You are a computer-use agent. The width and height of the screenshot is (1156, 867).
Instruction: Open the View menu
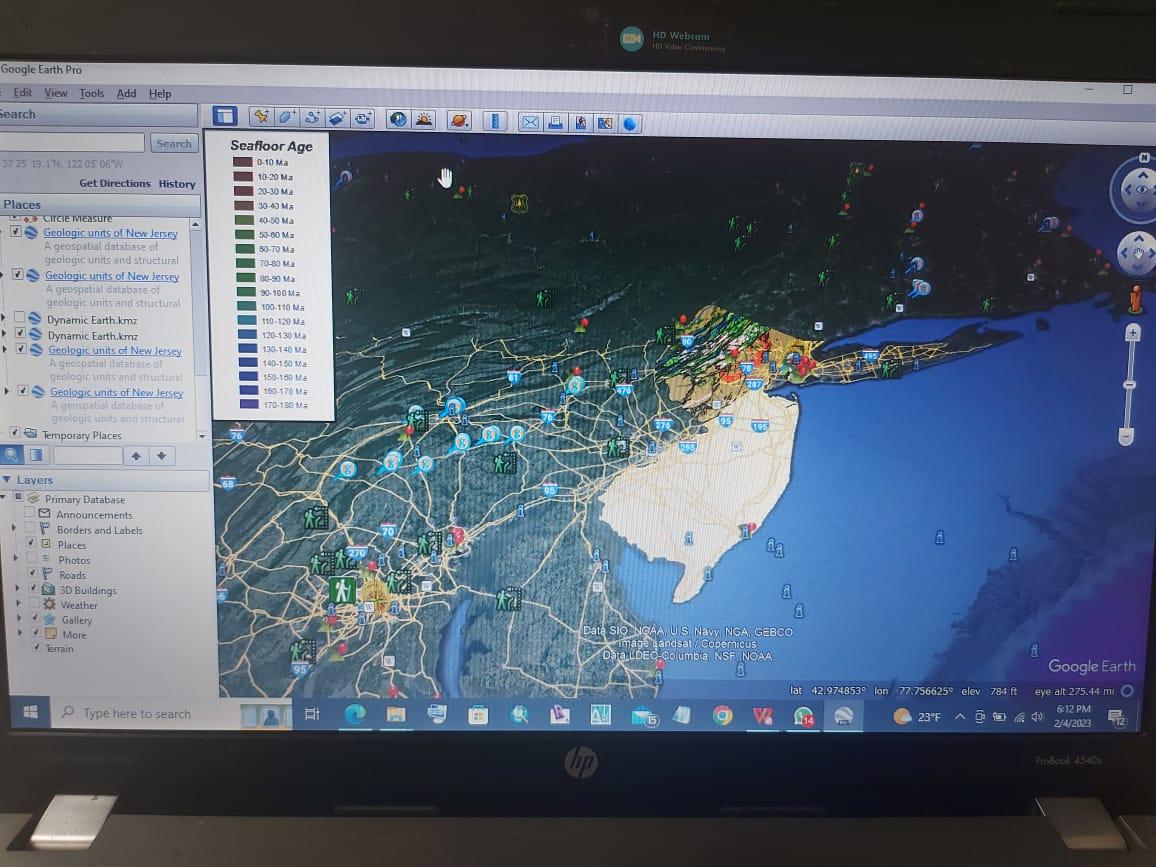click(55, 93)
